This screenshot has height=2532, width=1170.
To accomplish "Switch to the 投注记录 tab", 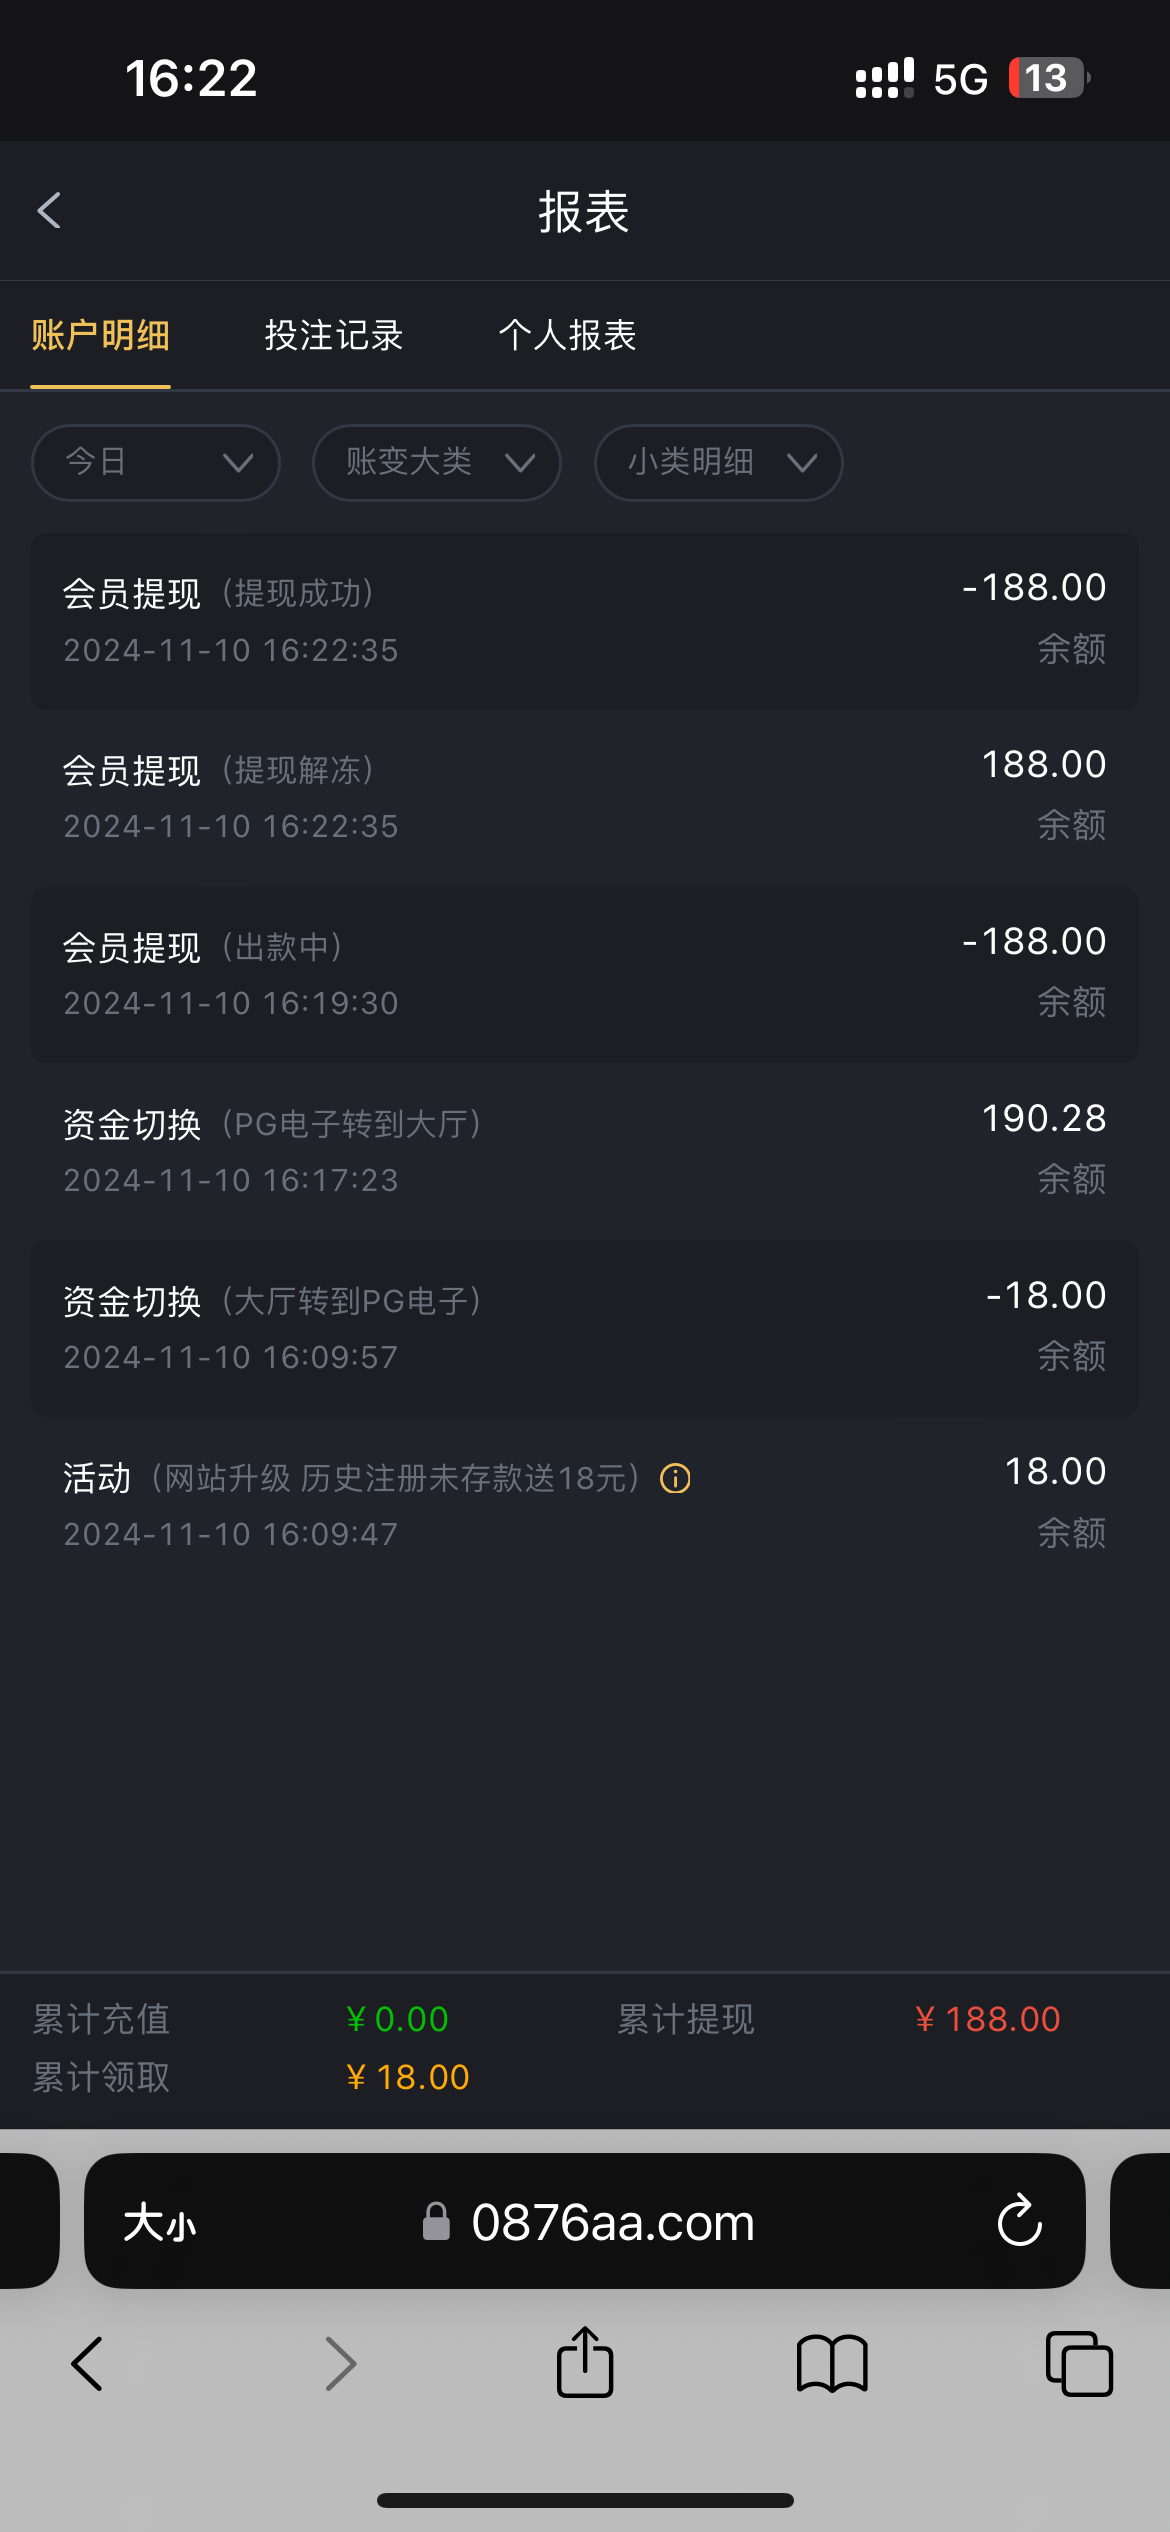I will pyautogui.click(x=334, y=335).
